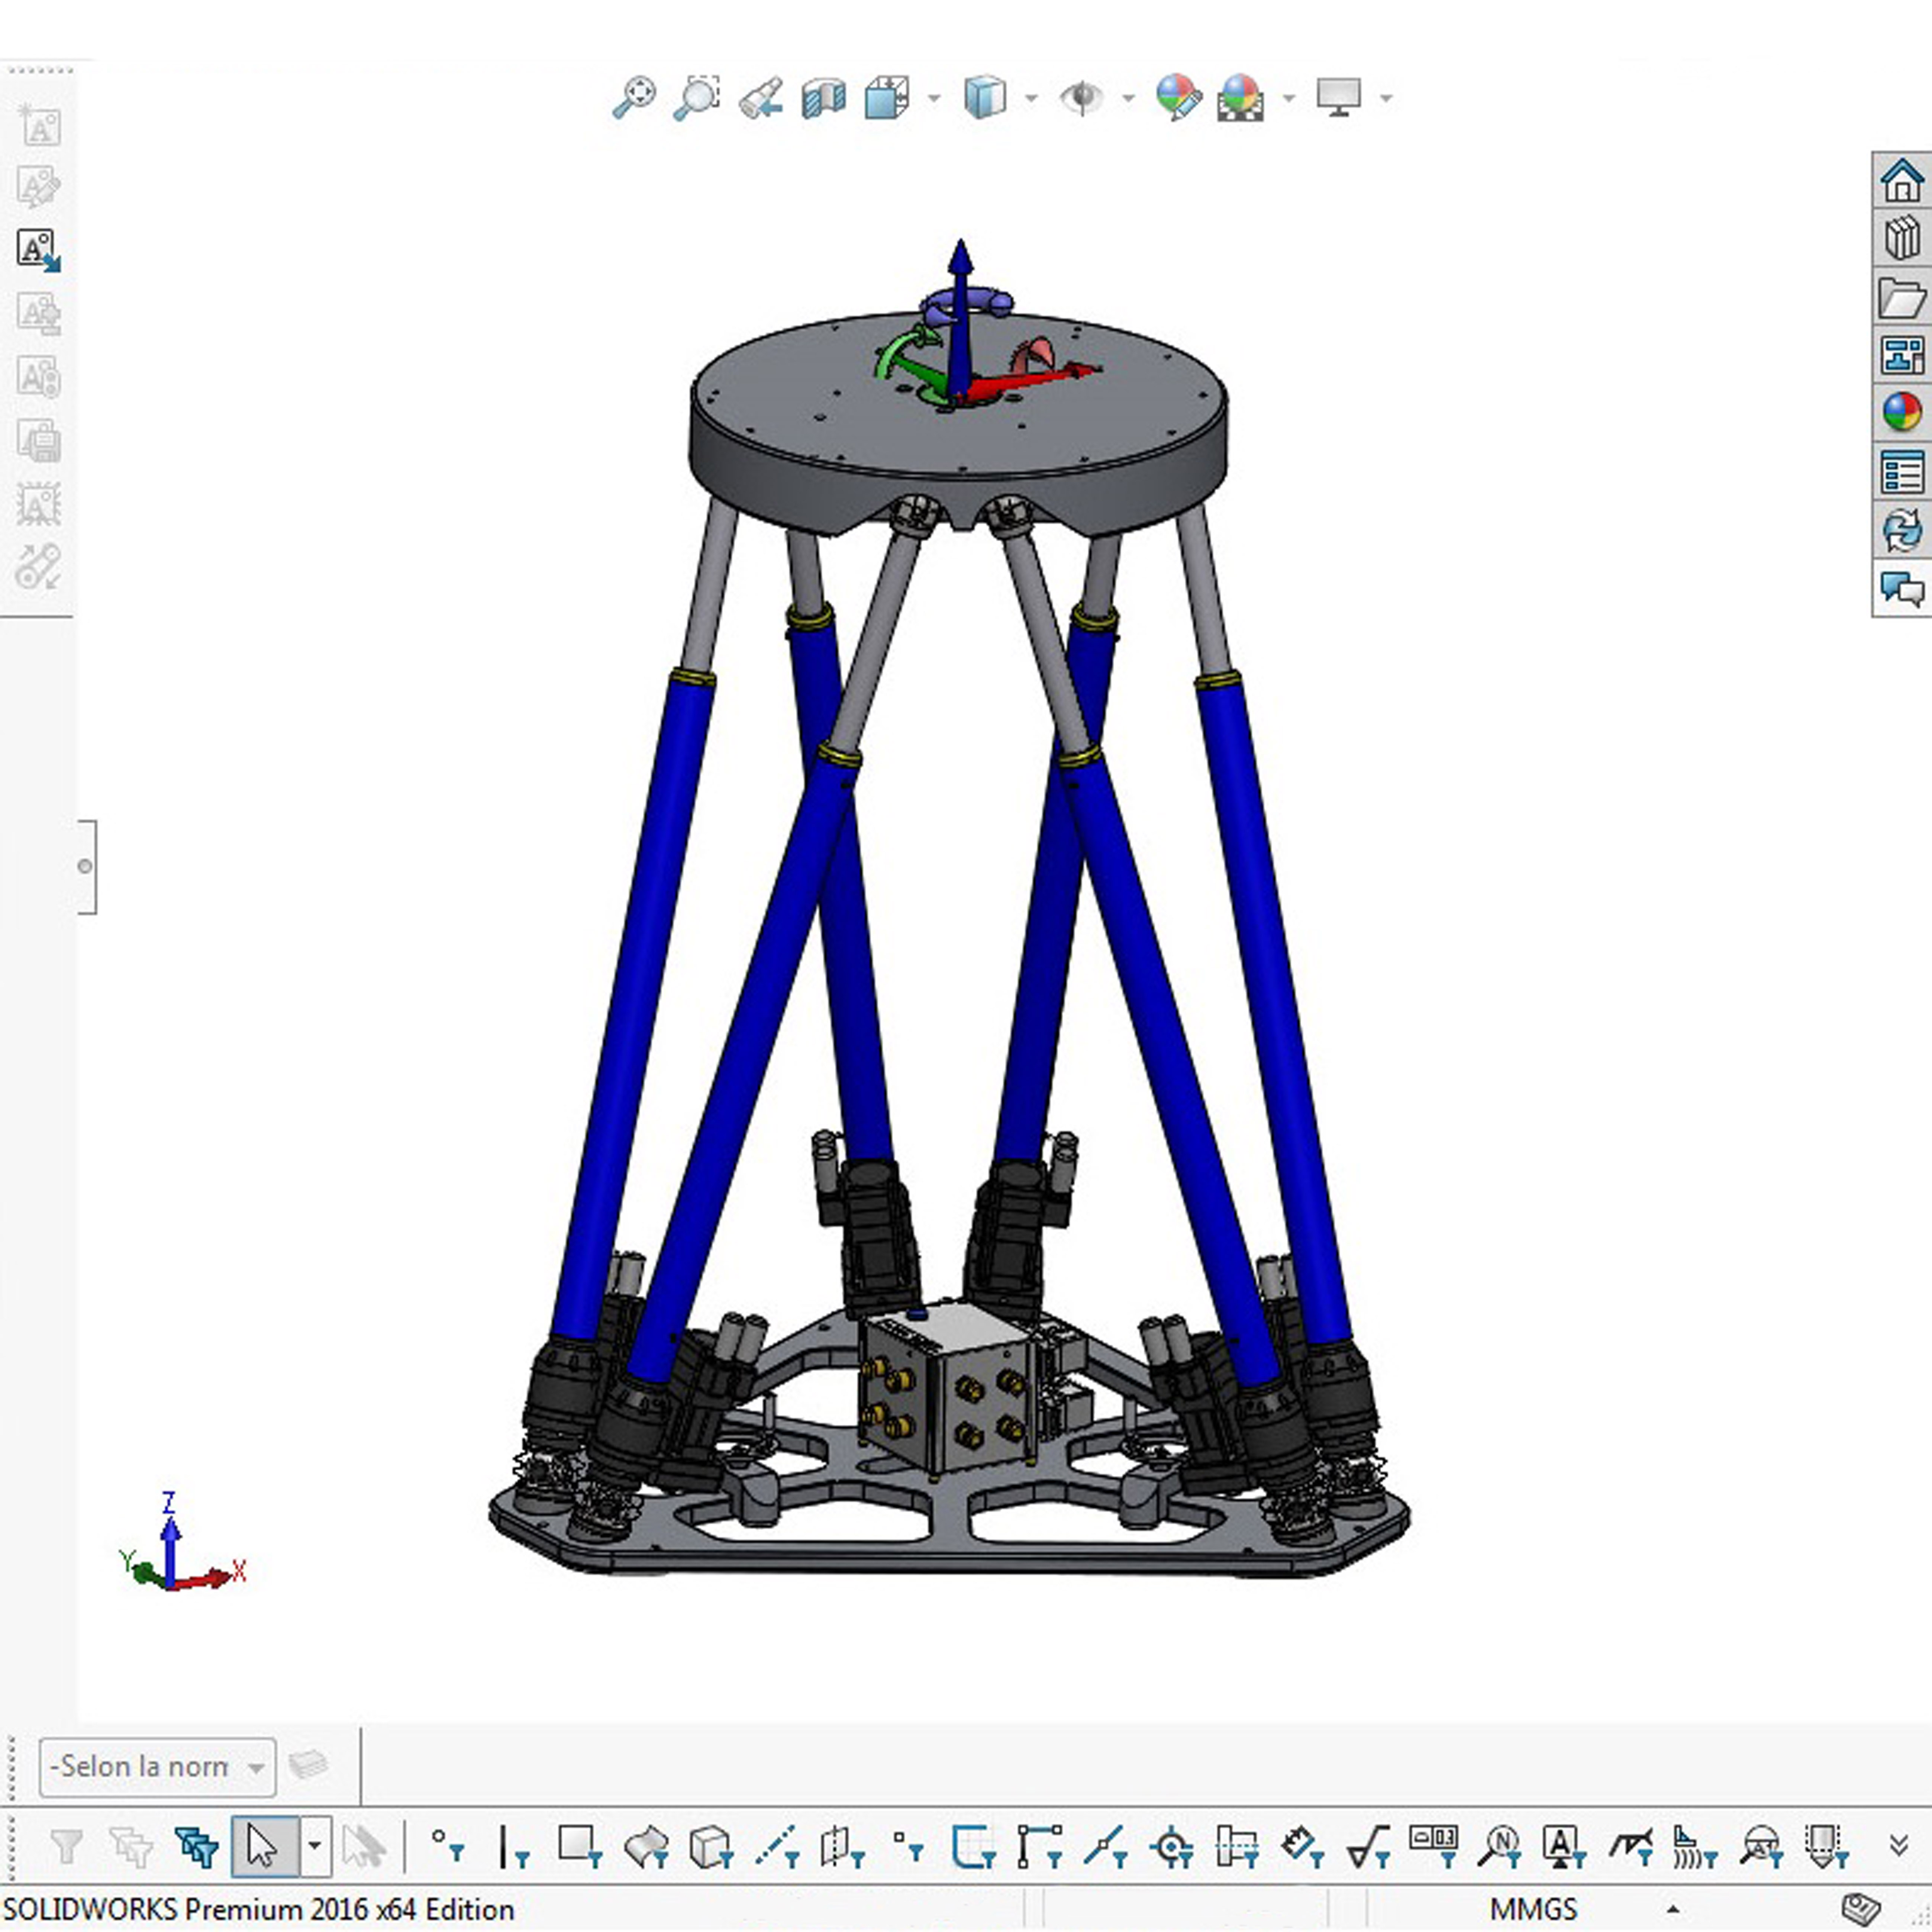Image resolution: width=1932 pixels, height=1932 pixels.
Task: Open the unit system arrow next to MMGS
Action: 1672,1910
